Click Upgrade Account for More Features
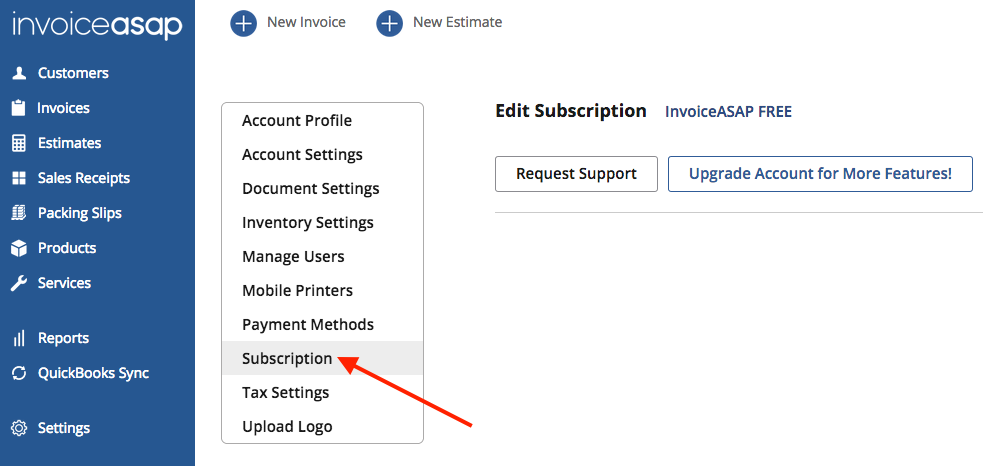The width and height of the screenshot is (1007, 466). 820,174
